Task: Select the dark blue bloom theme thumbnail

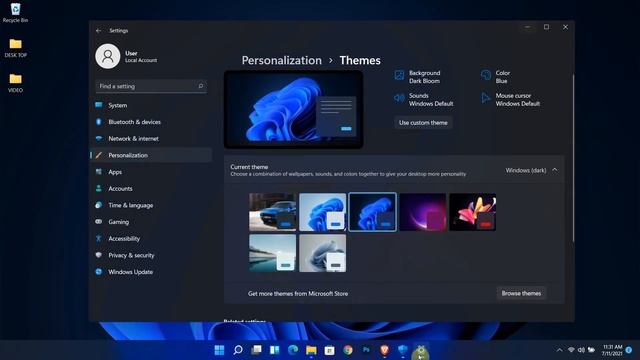Action: (373, 212)
